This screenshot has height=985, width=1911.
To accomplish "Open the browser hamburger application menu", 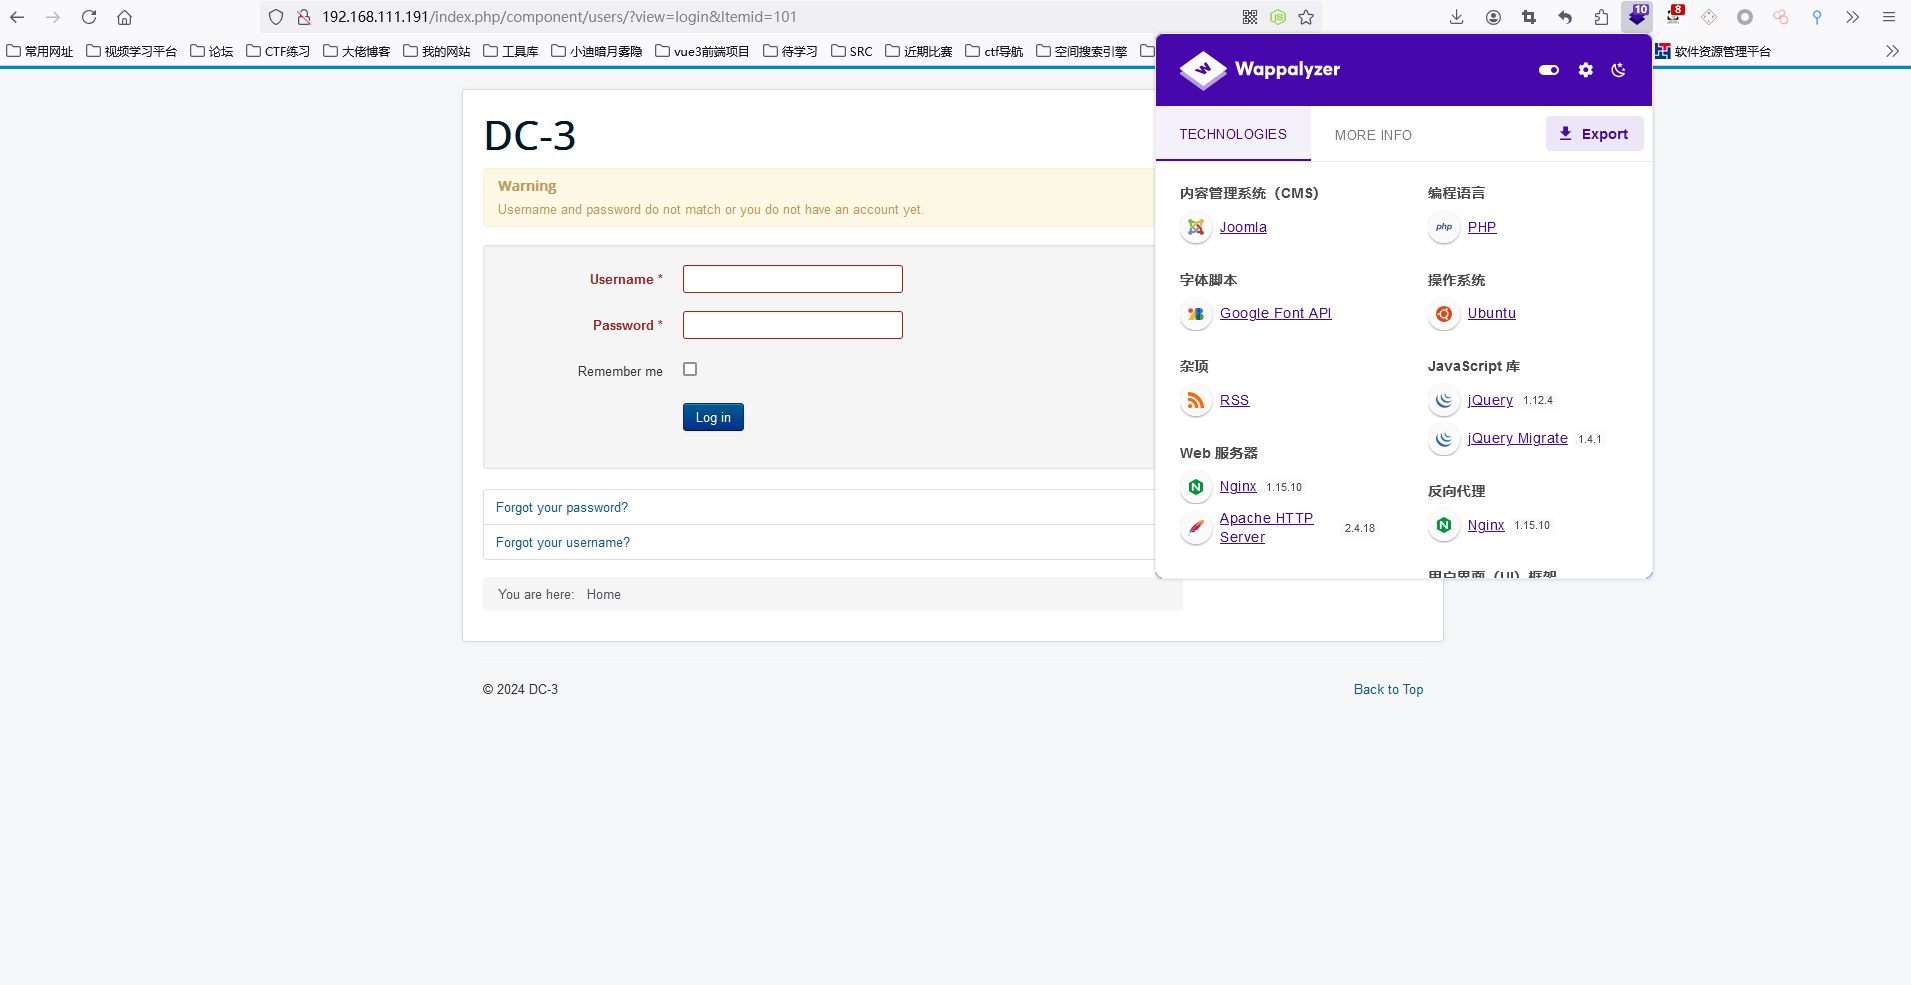I will (1888, 17).
